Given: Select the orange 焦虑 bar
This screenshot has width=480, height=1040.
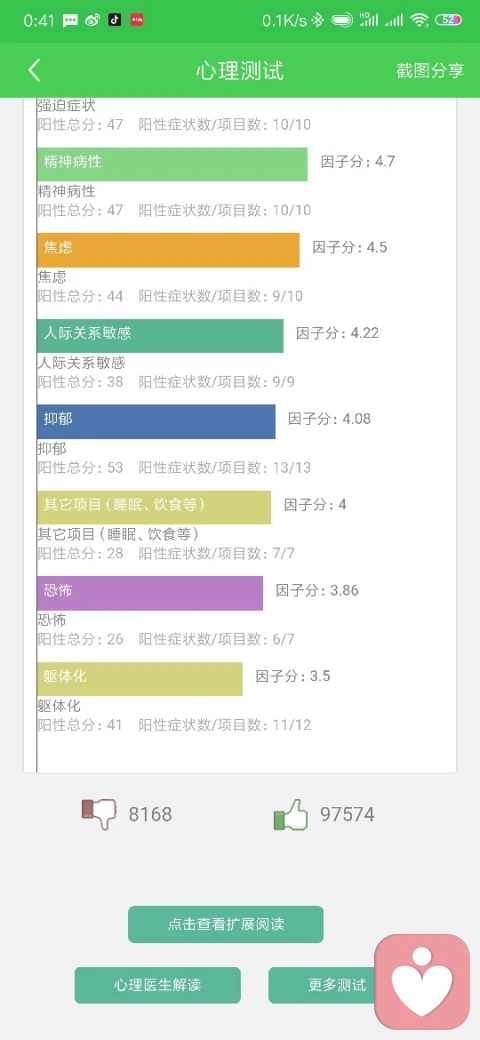Looking at the screenshot, I should (168, 250).
